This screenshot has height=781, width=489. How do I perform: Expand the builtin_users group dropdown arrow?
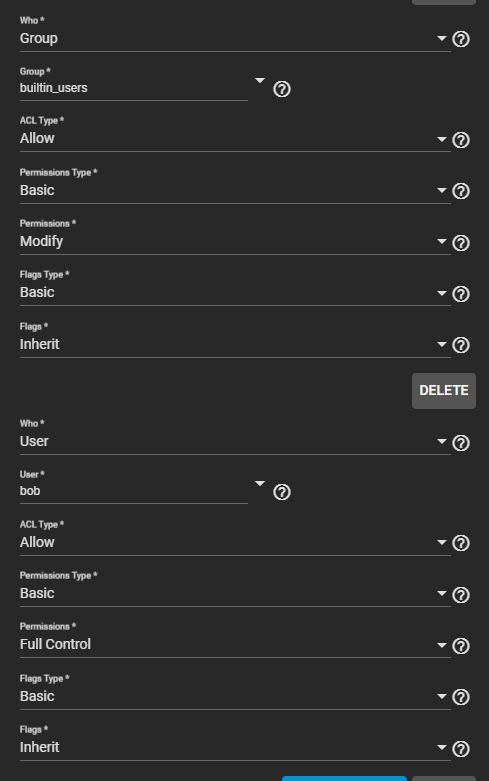click(x=260, y=80)
